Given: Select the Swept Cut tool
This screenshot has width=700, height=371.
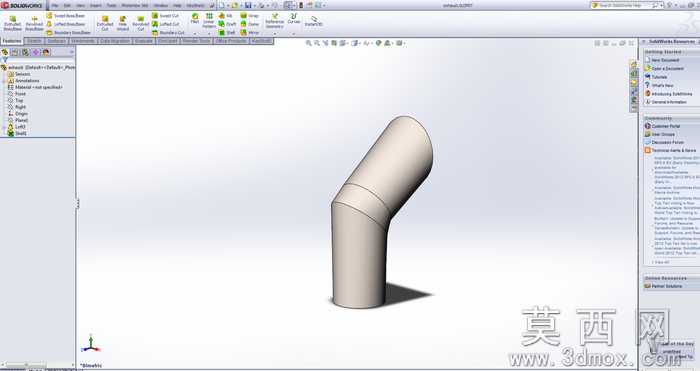Looking at the screenshot, I should [166, 16].
